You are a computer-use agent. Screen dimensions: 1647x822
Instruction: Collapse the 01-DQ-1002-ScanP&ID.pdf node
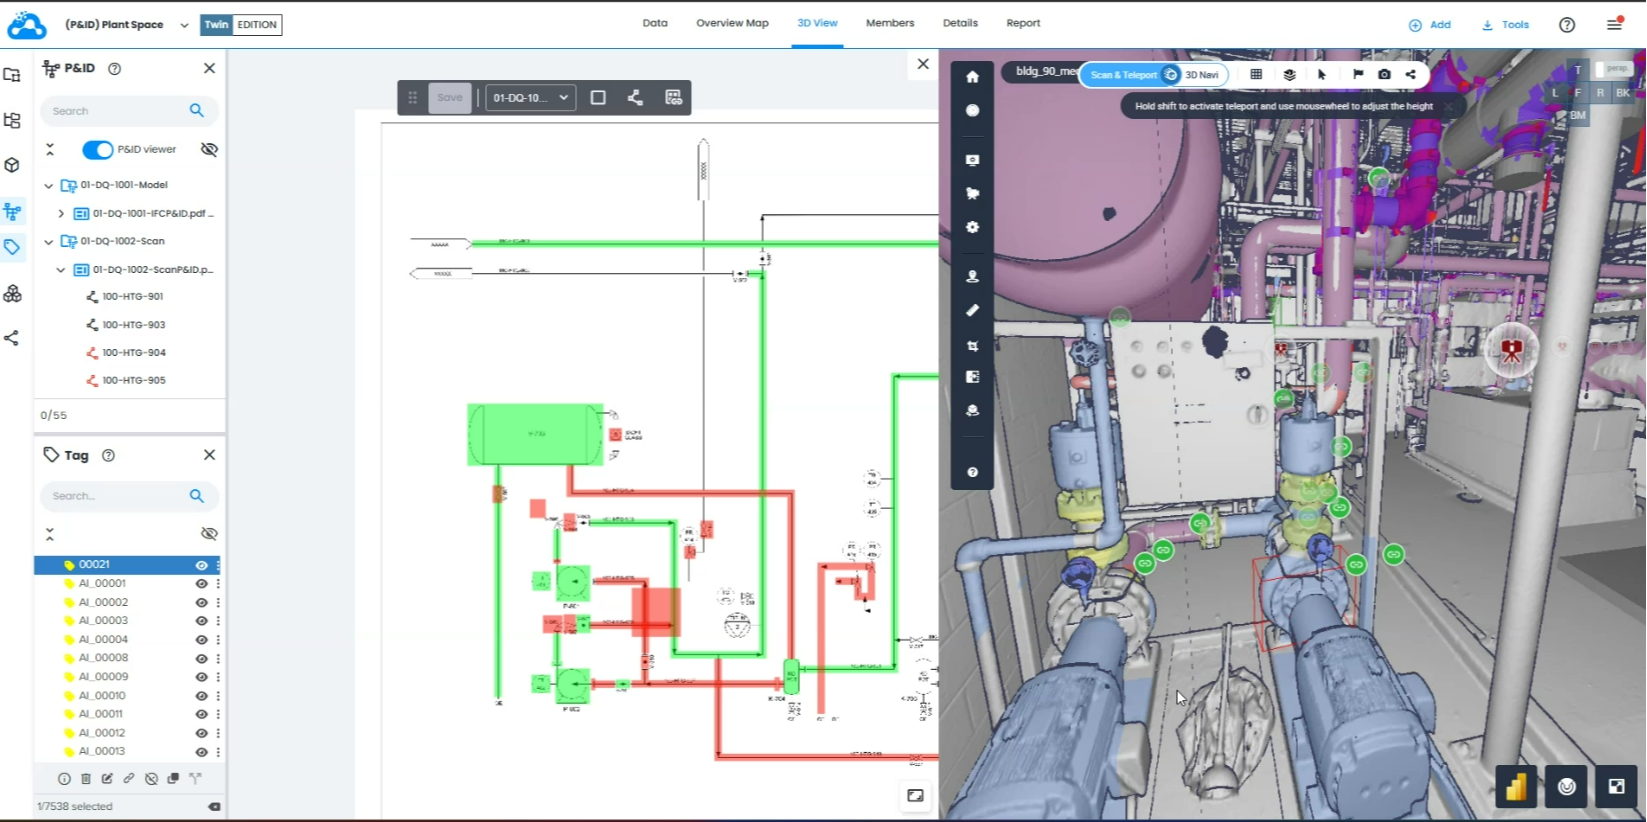click(61, 270)
